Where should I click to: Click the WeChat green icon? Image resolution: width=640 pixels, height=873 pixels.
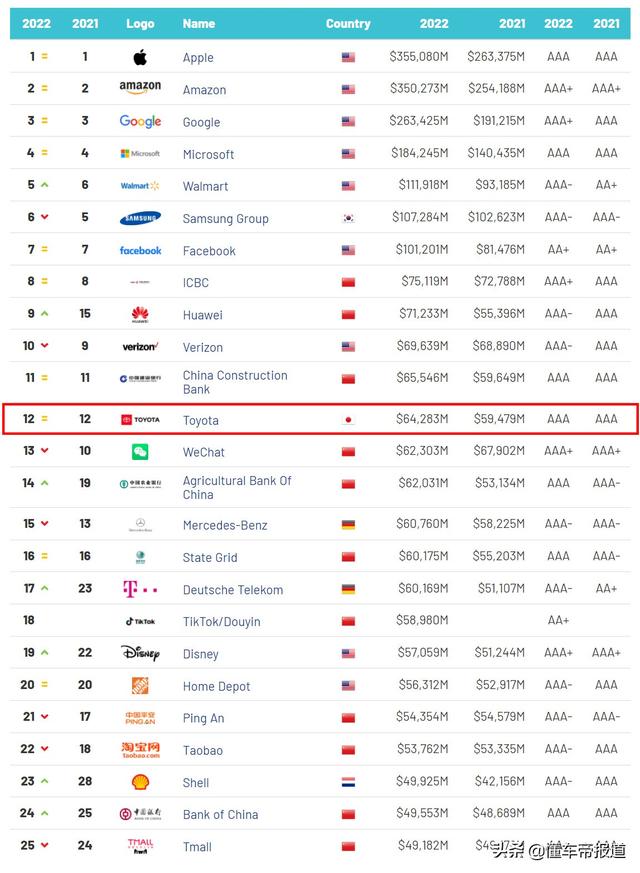[140, 452]
